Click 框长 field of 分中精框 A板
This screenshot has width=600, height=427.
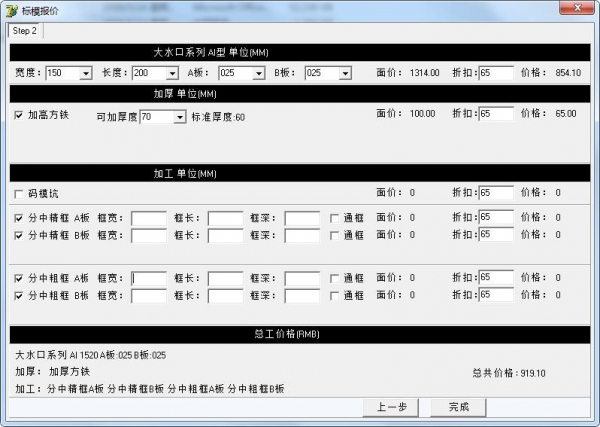click(x=225, y=218)
